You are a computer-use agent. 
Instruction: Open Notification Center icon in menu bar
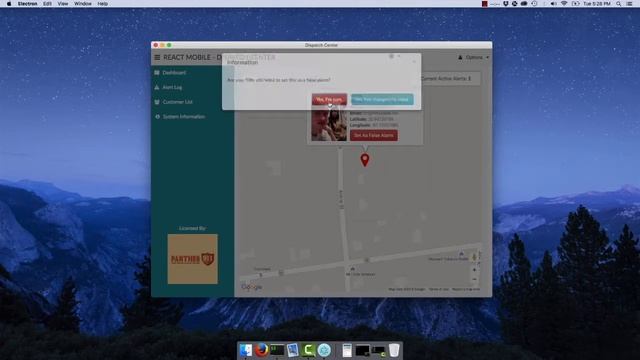pyautogui.click(x=630, y=4)
